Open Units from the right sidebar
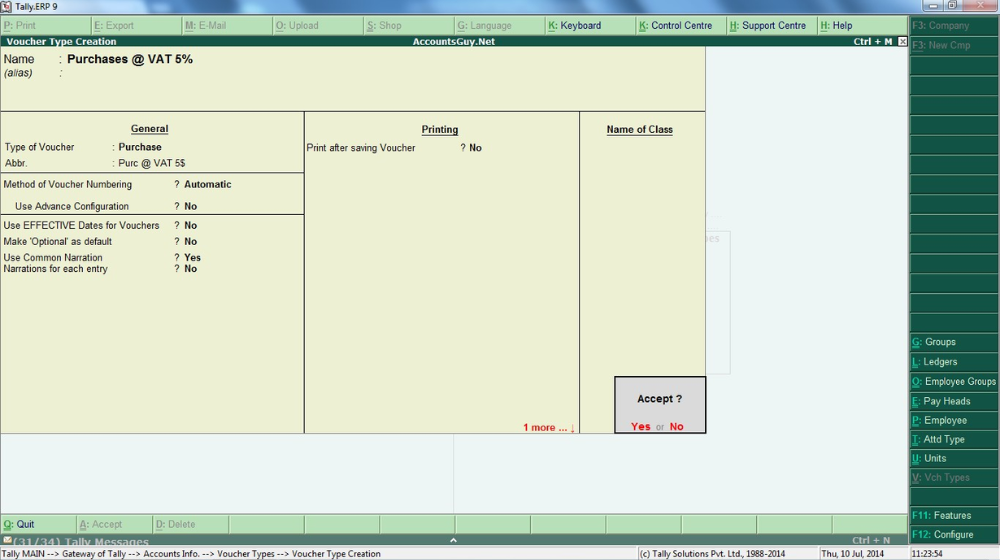 [935, 458]
